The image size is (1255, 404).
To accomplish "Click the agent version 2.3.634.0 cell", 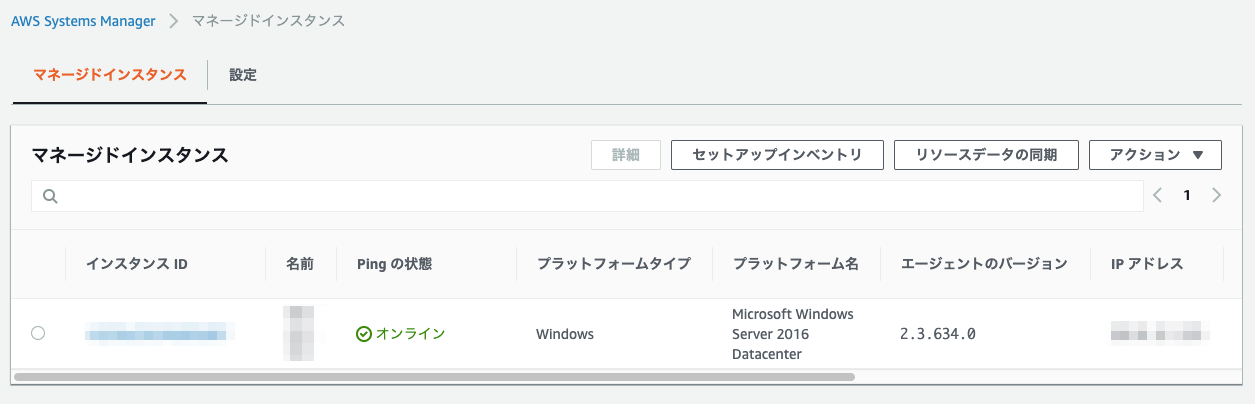I will [x=938, y=334].
